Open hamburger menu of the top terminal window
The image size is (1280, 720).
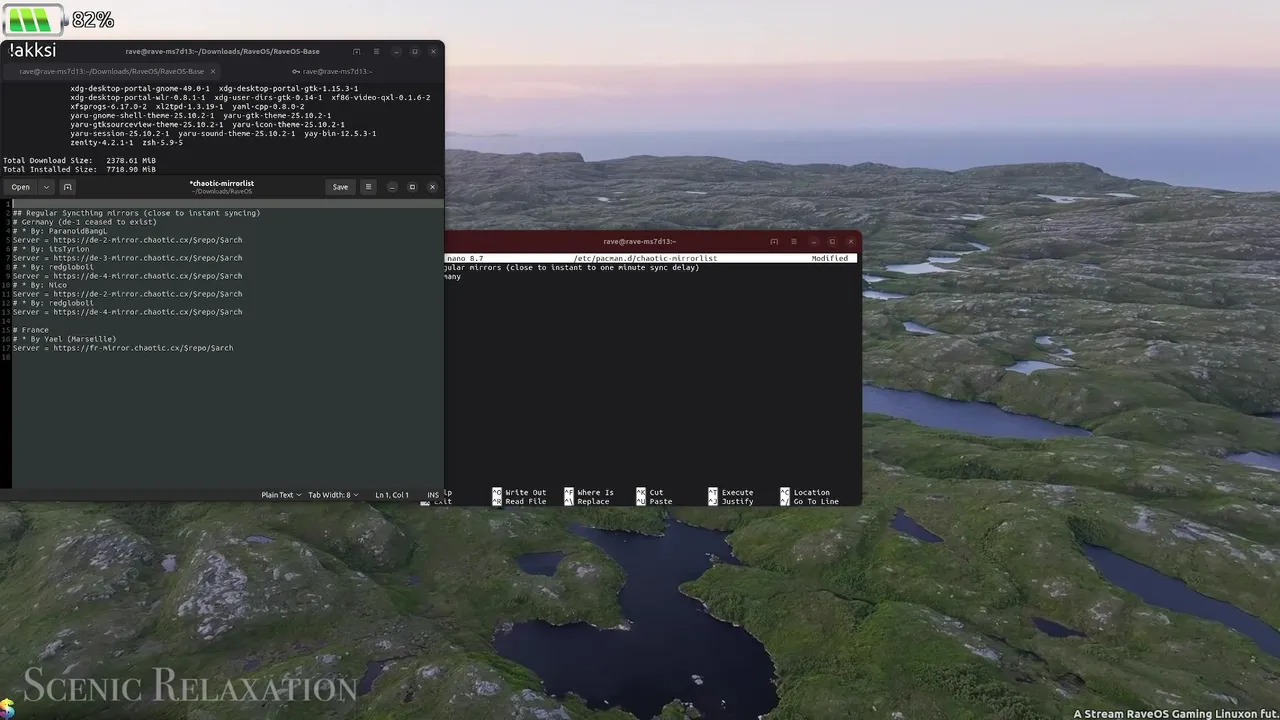click(376, 52)
